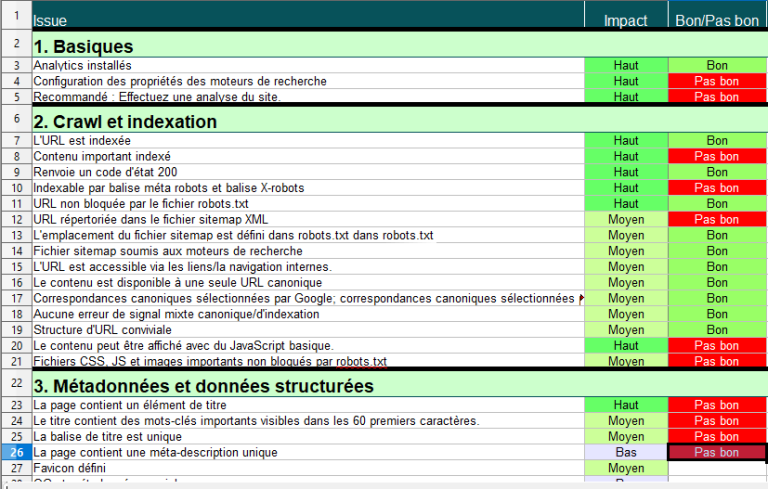This screenshot has width=768, height=489.
Task: Click the 'Bas' impact cell in row 26
Action: (x=626, y=452)
